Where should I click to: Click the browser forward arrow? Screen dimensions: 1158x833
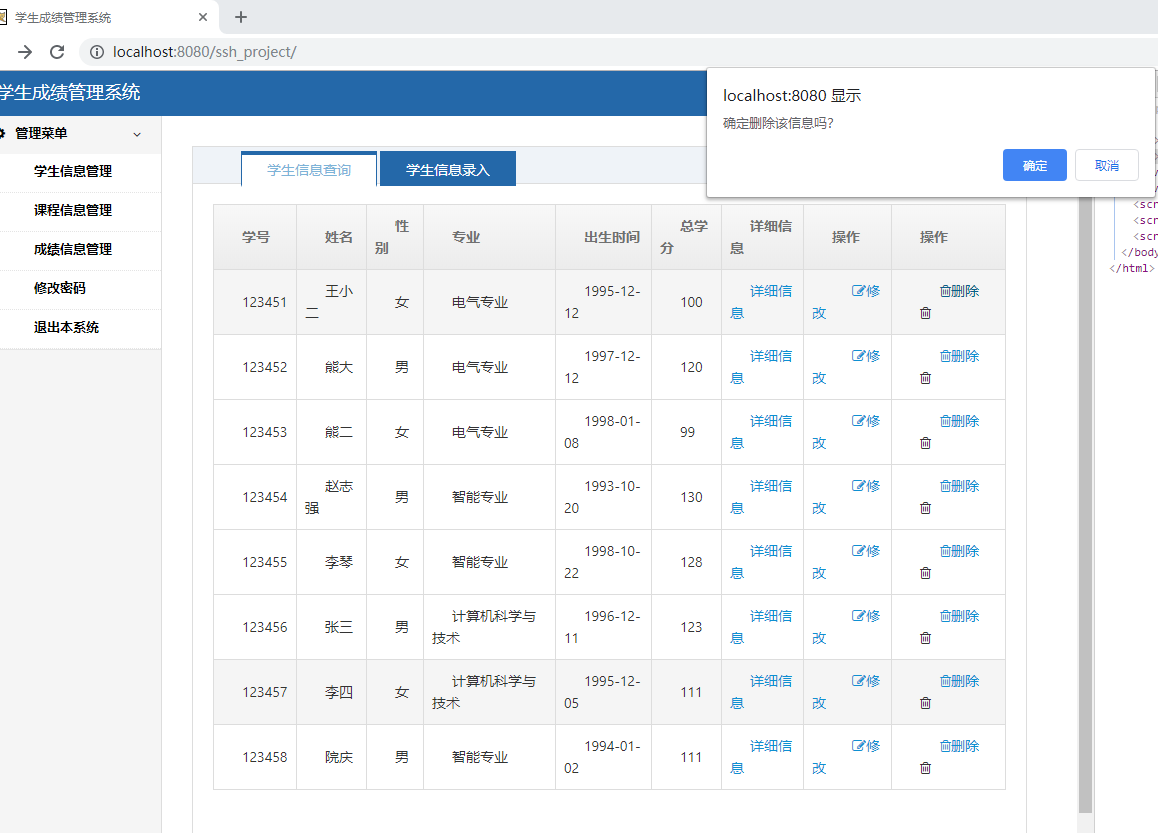coord(25,52)
